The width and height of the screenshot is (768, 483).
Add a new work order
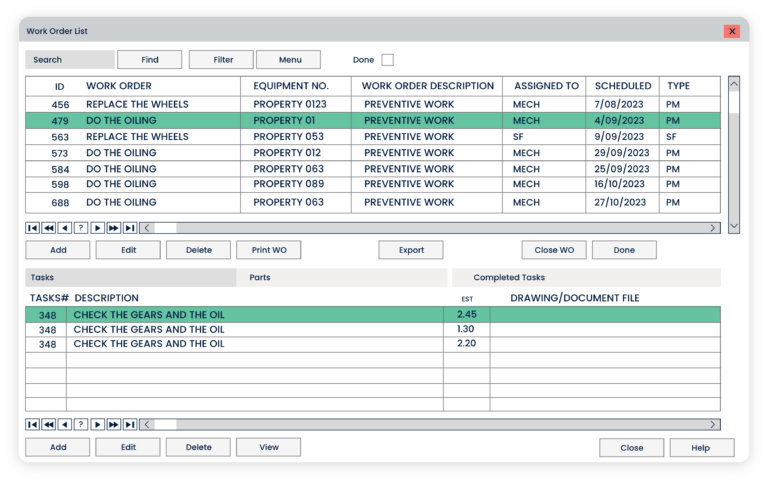pyautogui.click(x=58, y=250)
